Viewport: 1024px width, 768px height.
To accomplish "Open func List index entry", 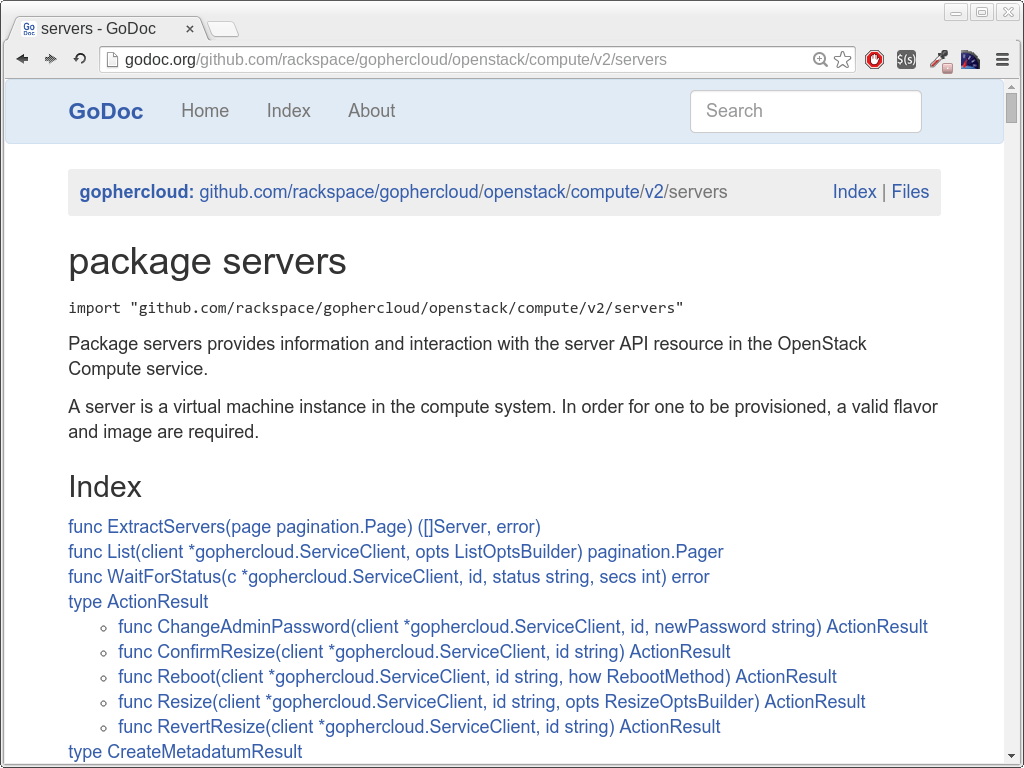I will tap(396, 552).
